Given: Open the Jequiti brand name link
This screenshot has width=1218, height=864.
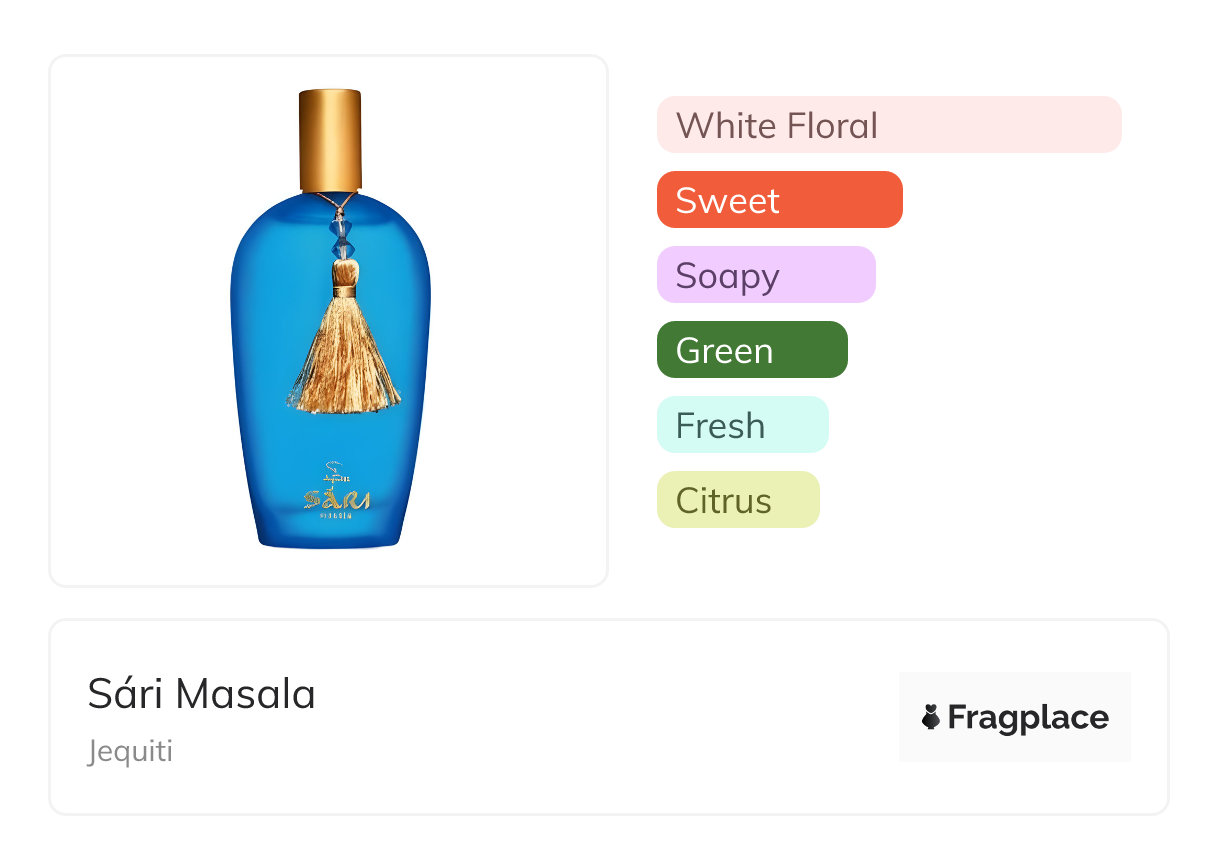Looking at the screenshot, I should 130,751.
